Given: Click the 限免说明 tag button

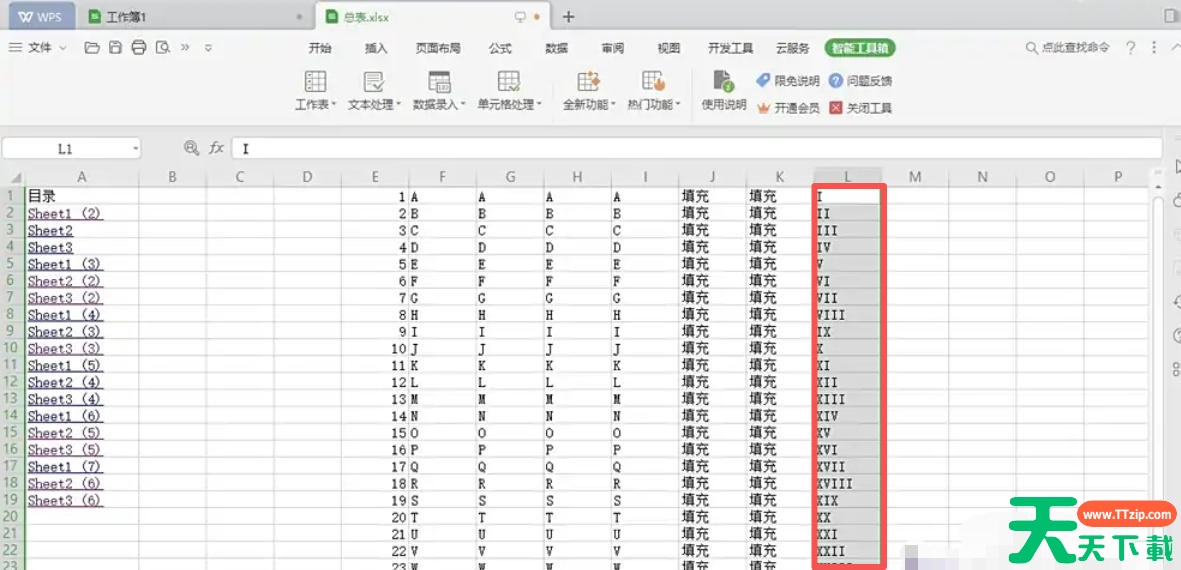Looking at the screenshot, I should (x=788, y=81).
